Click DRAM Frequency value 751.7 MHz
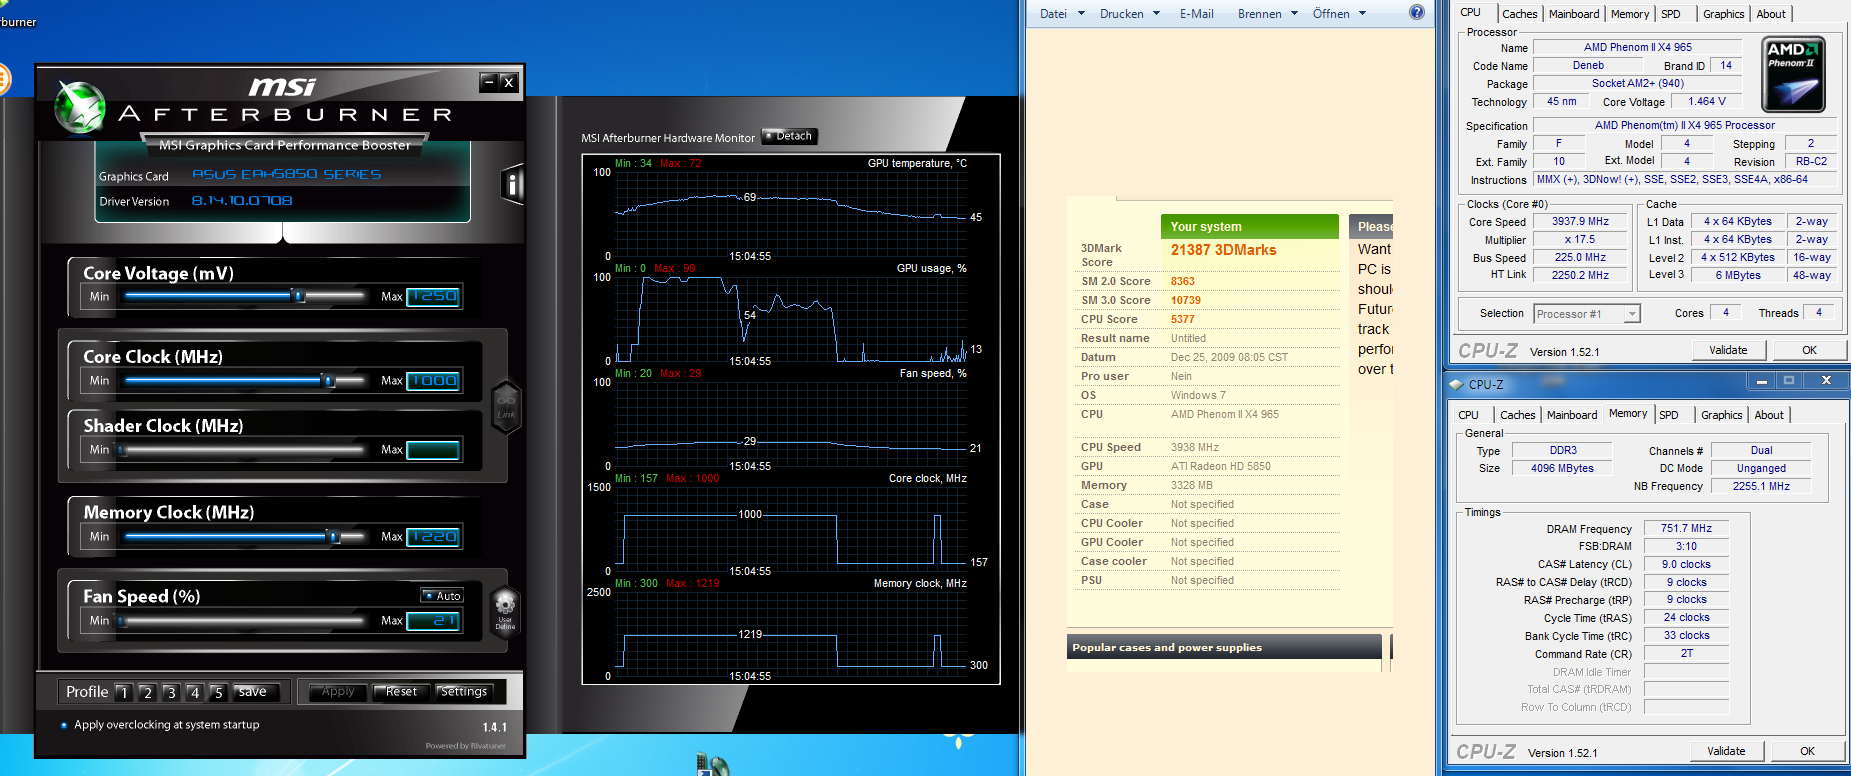Screen dimensions: 1851x776 pos(1686,528)
